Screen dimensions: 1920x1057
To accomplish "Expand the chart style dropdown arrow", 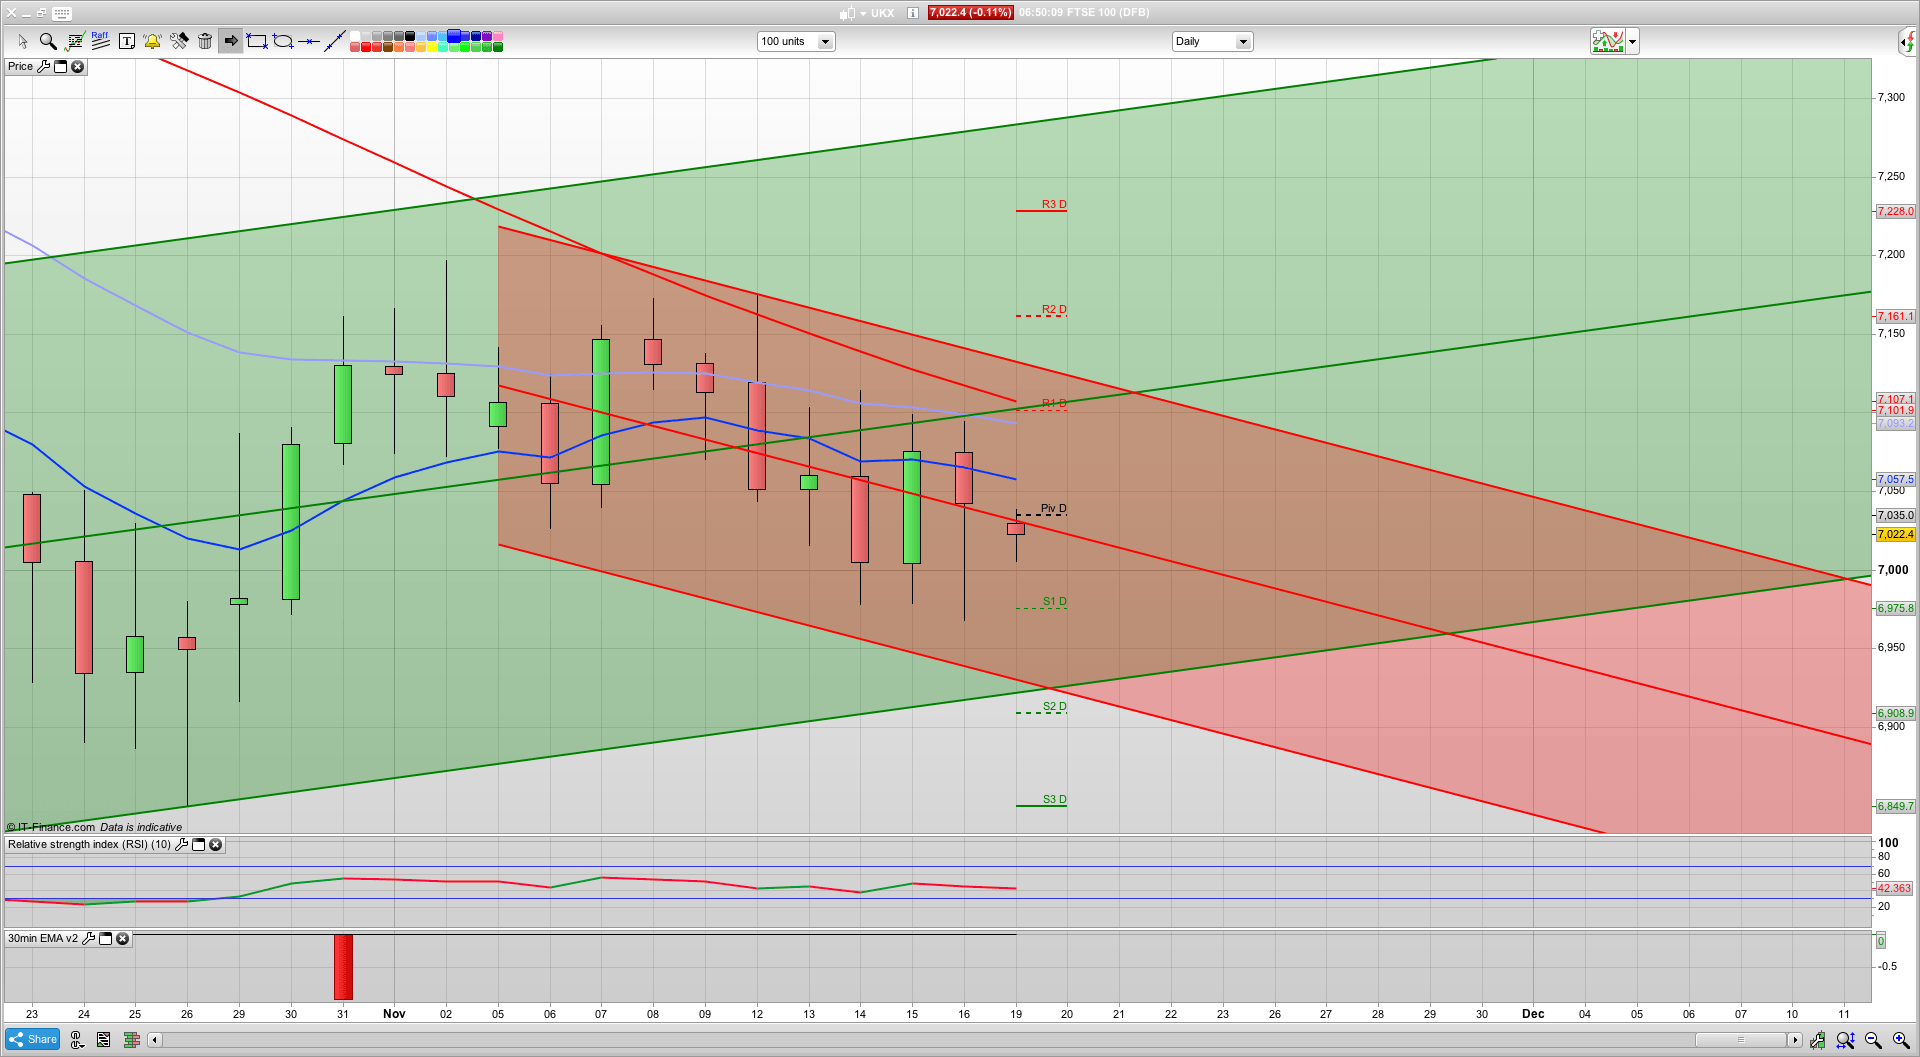I will (1631, 41).
